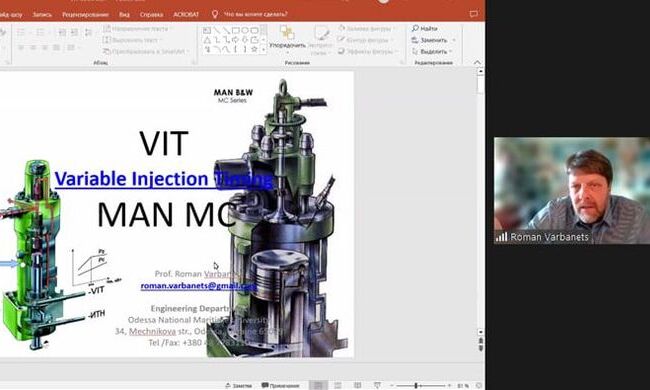Open the Выровнять текст dropdown

[x=133, y=40]
